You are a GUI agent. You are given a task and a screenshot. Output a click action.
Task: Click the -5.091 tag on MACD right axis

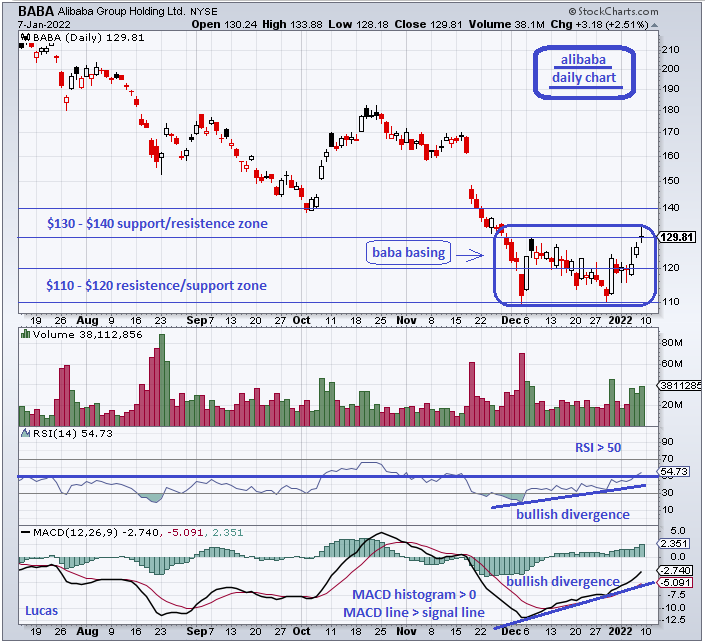[675, 583]
